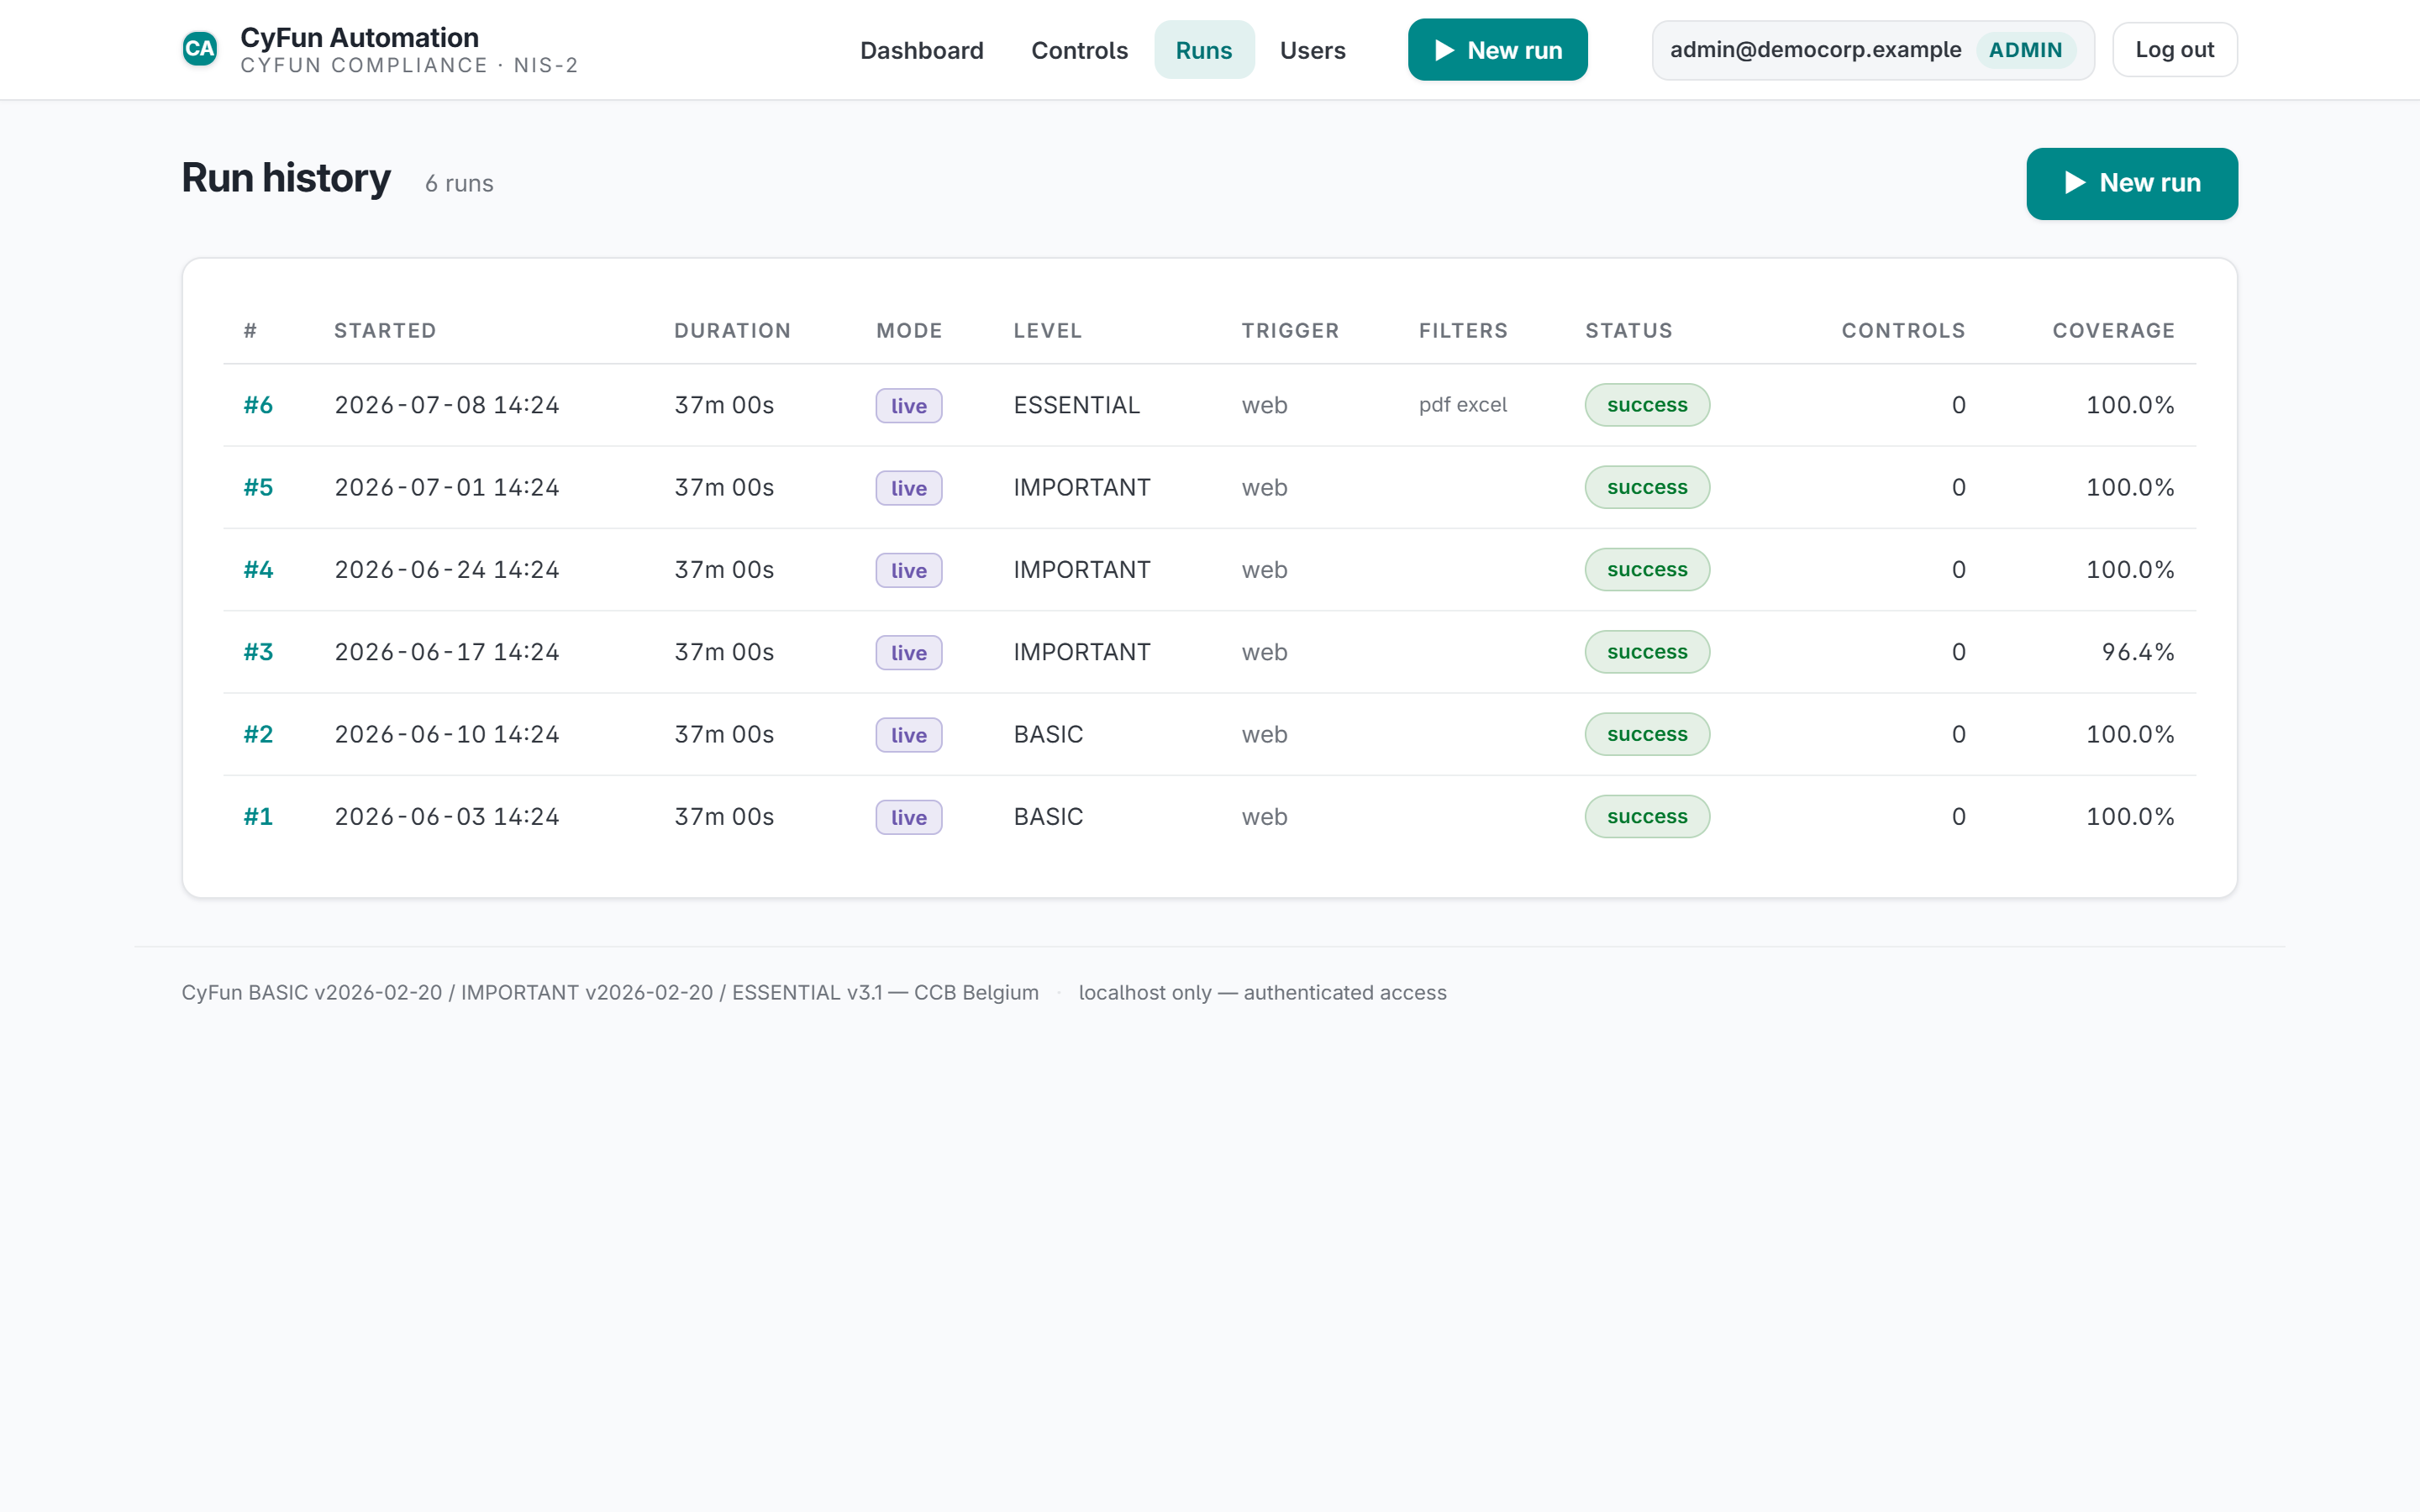Log out of the session
Image resolution: width=2420 pixels, height=1512 pixels.
pyautogui.click(x=2174, y=50)
